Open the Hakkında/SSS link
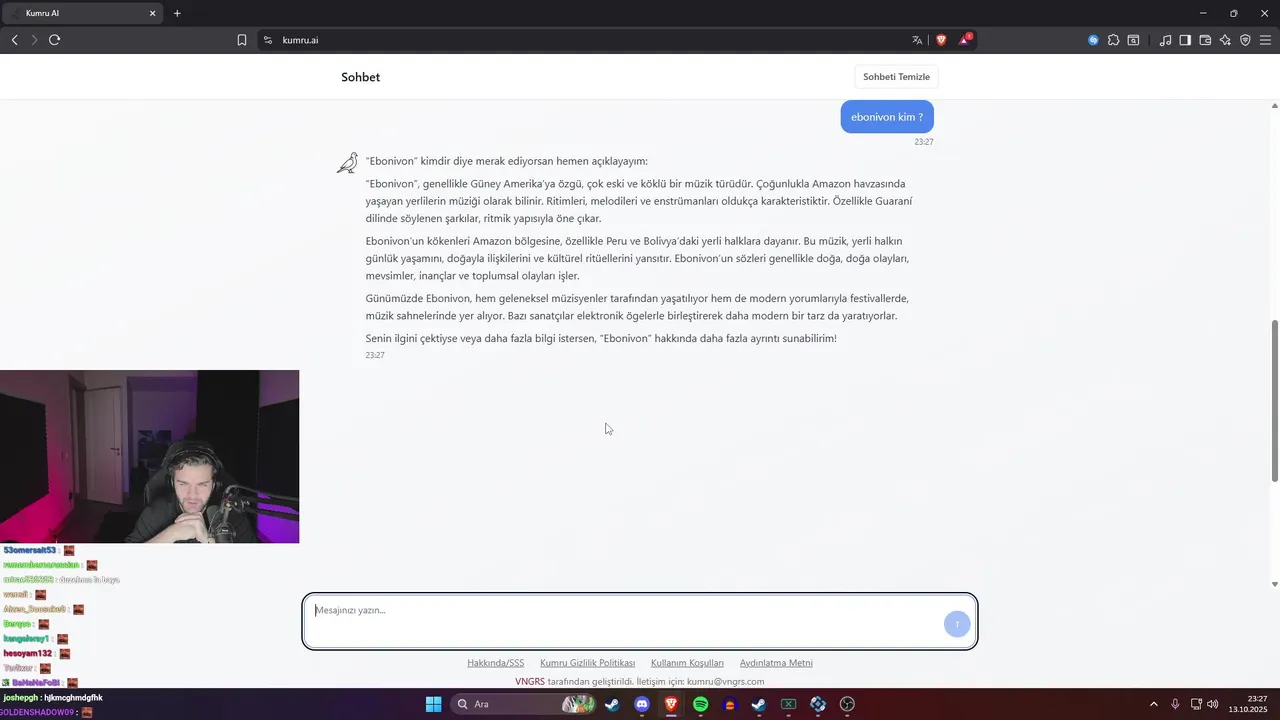The image size is (1280, 720). coord(495,663)
